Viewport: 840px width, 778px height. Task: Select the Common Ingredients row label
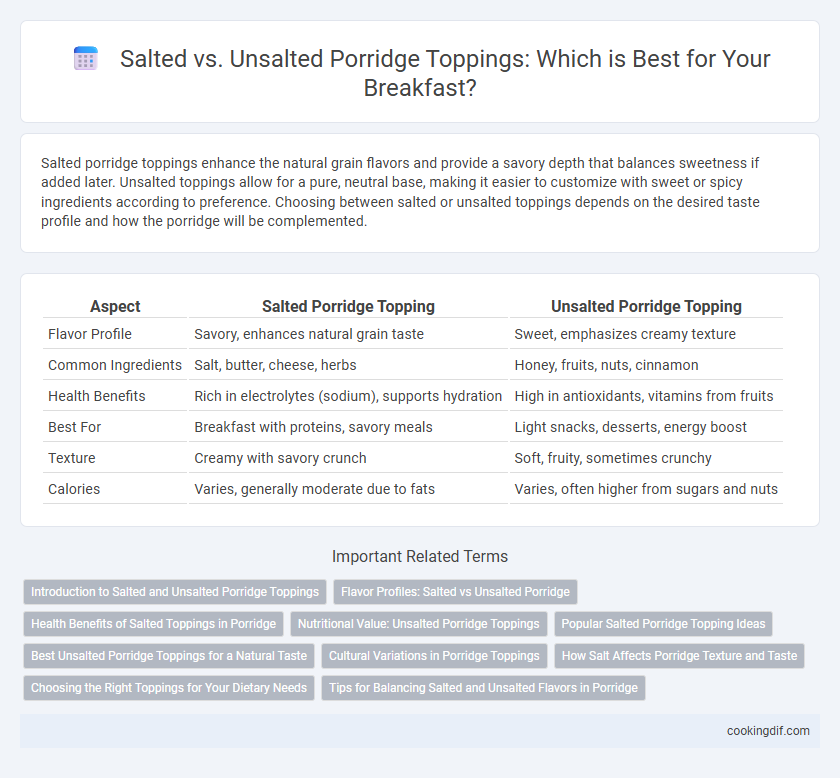click(x=115, y=365)
